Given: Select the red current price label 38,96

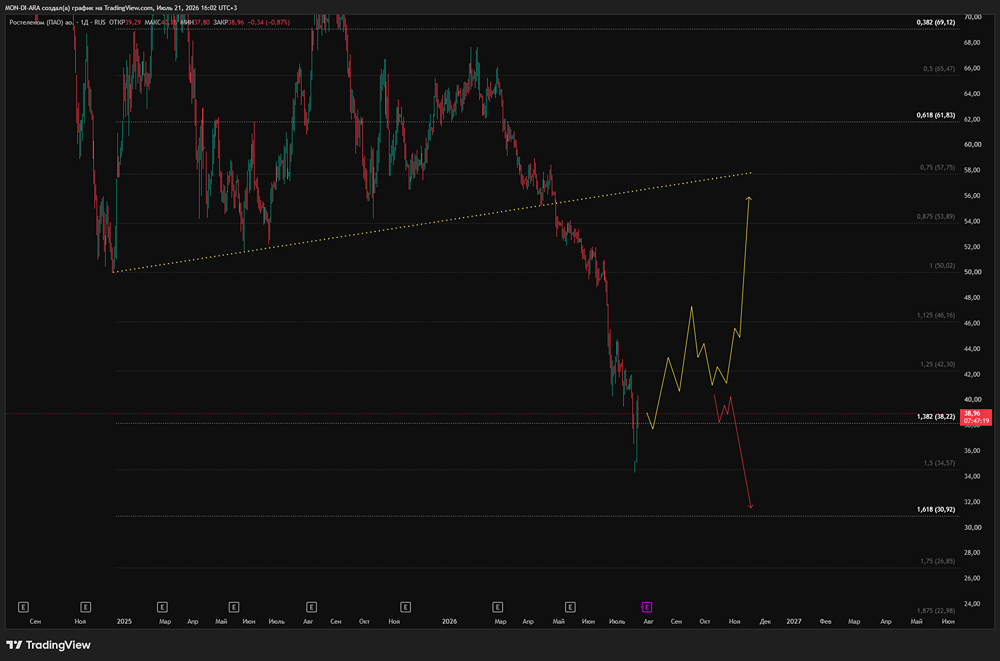Looking at the screenshot, I should [x=976, y=417].
